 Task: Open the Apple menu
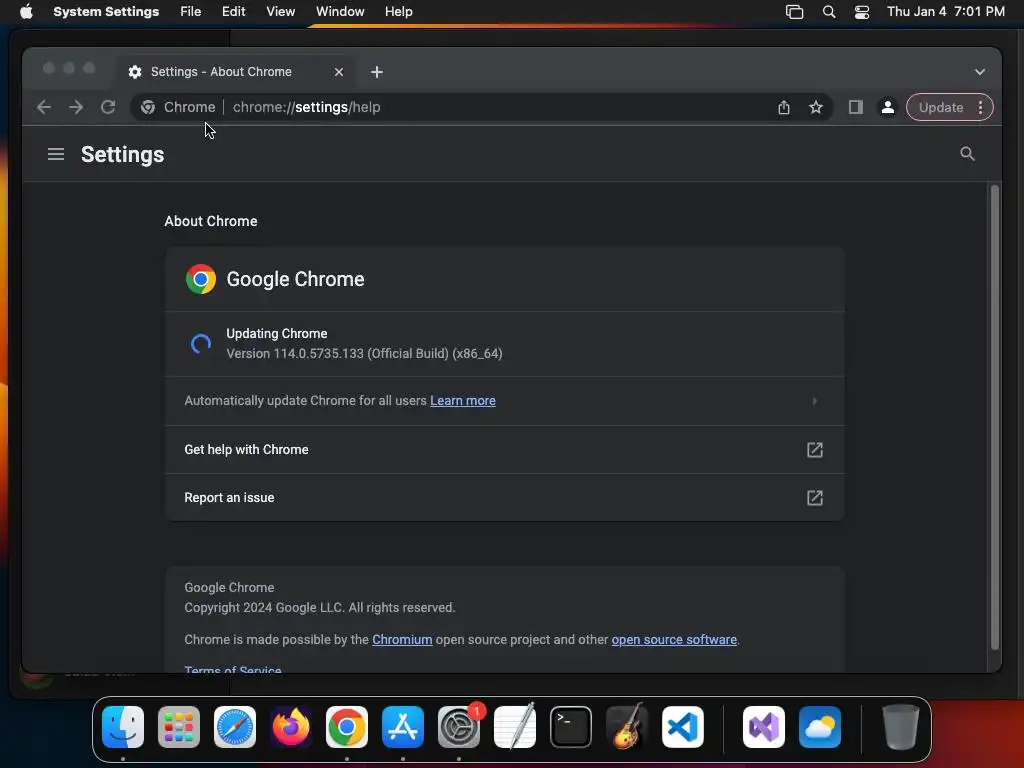click(26, 12)
